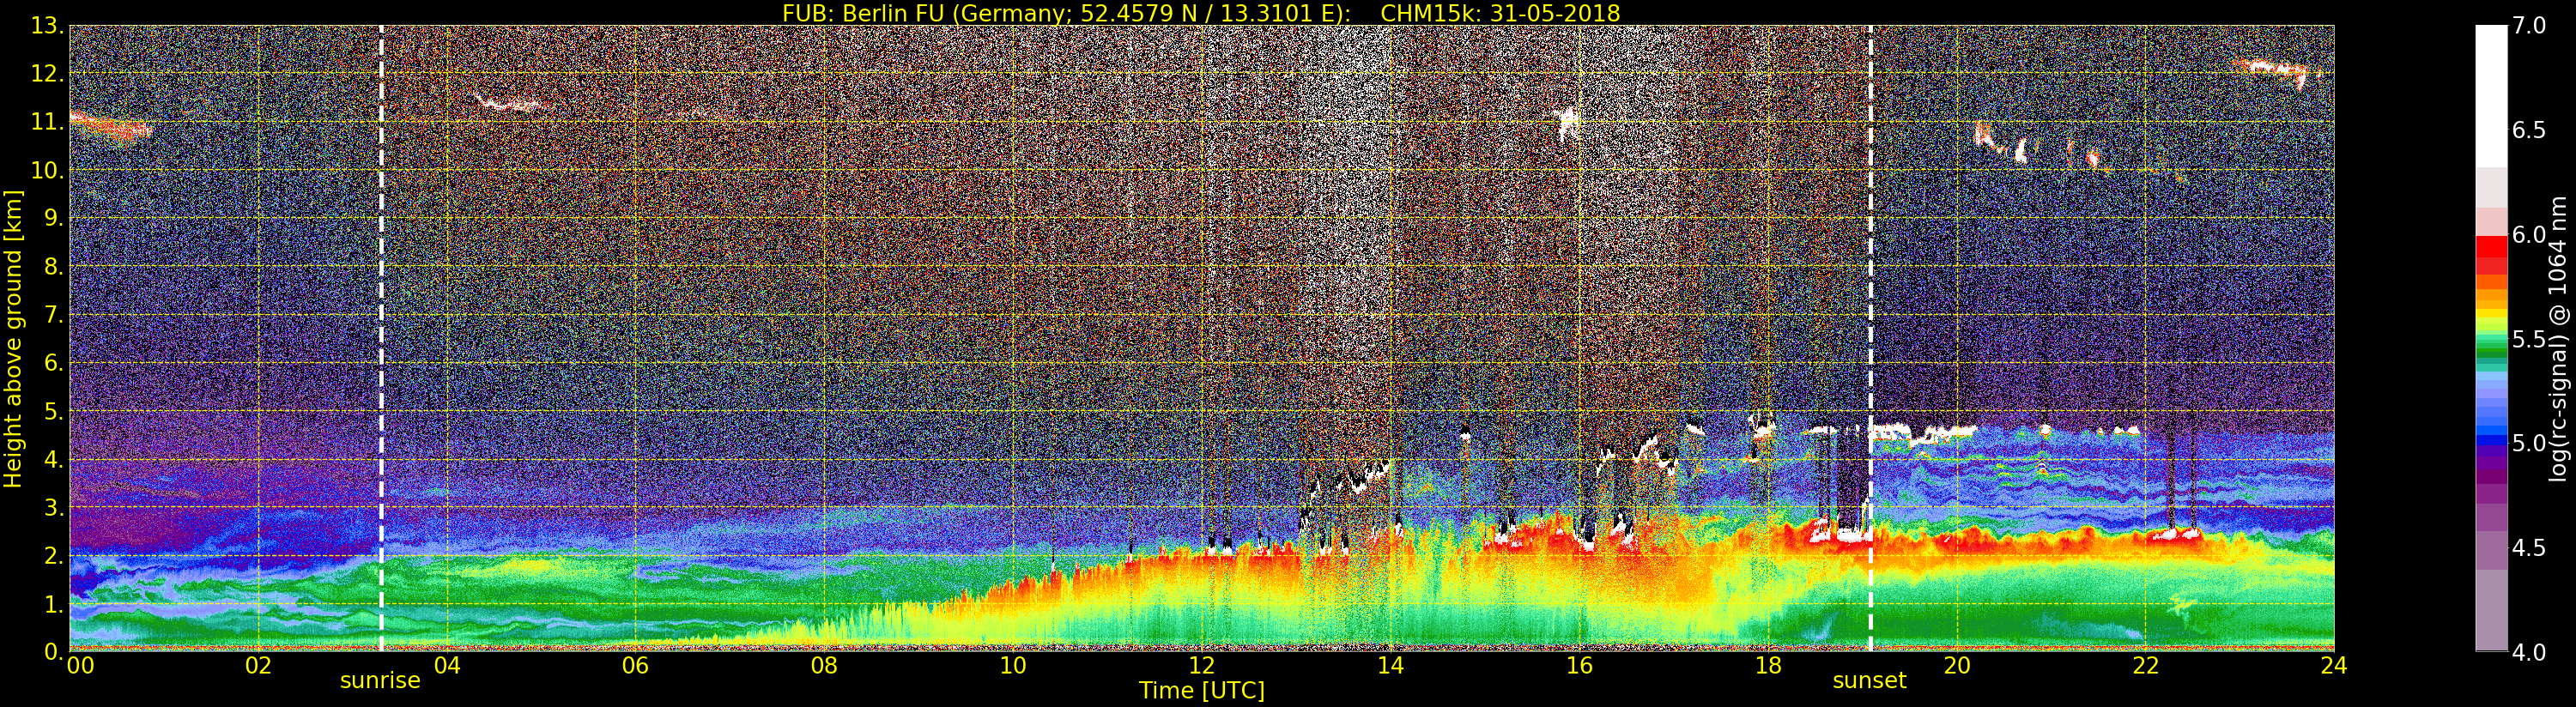Click the dashed white sunset marker line
This screenshot has width=2576, height=707.
click(1870, 339)
